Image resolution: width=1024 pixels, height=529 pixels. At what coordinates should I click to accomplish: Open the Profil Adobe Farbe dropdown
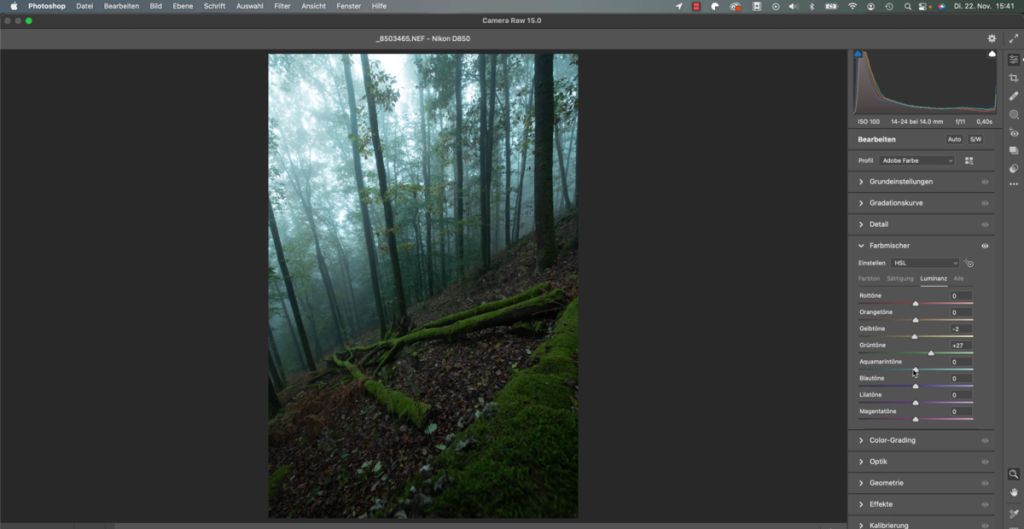[917, 161]
